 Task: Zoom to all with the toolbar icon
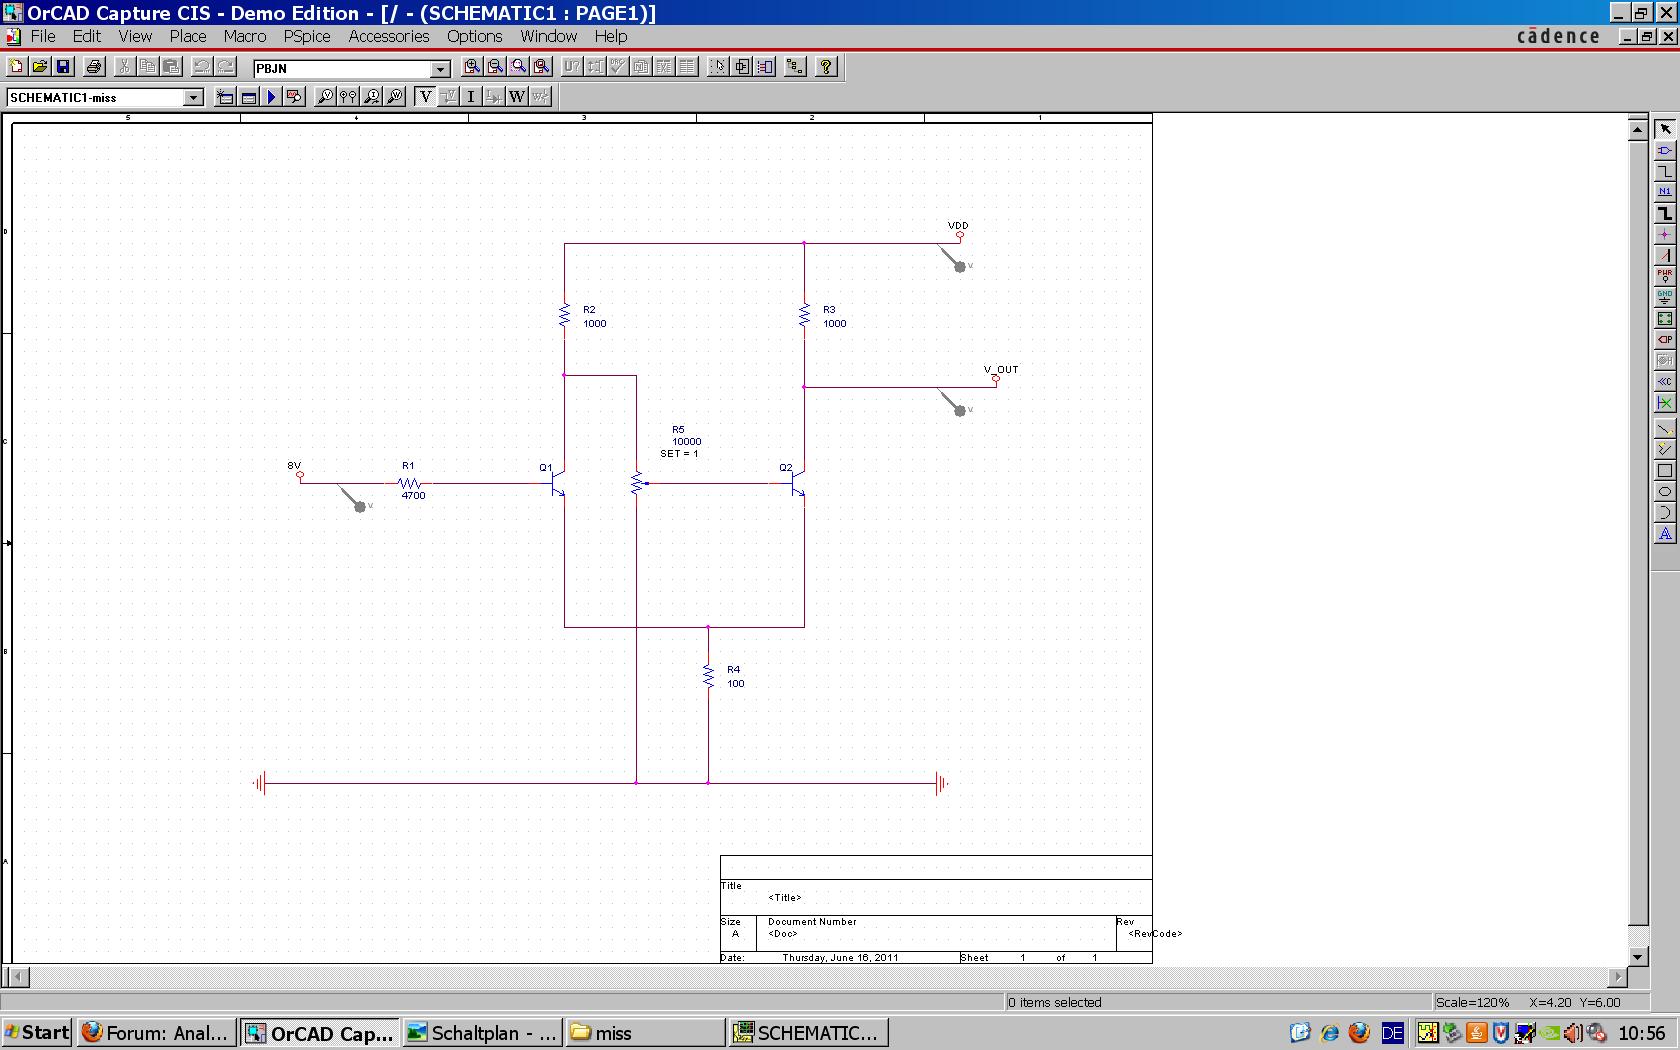(541, 67)
